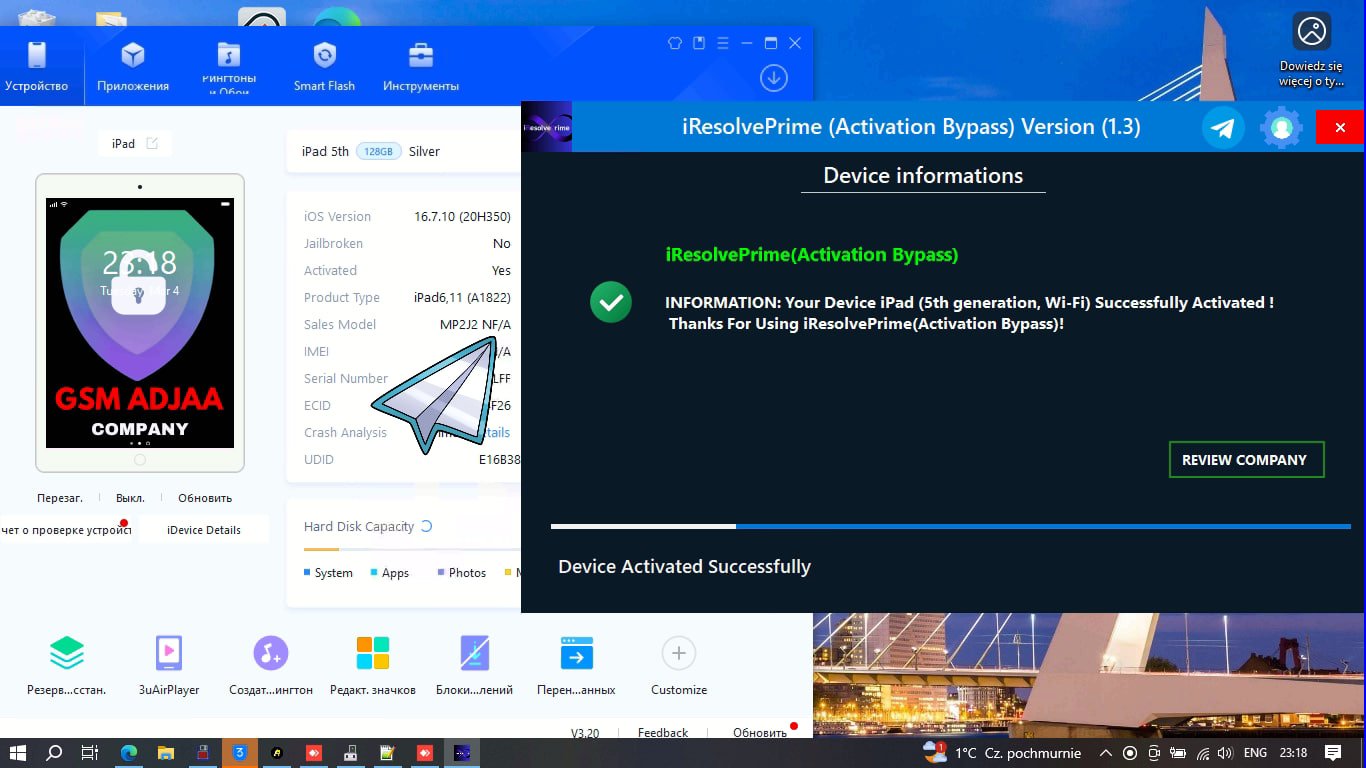Open the clock showing 23:18
Screen dimensions: 1366x768
[x=1293, y=753]
